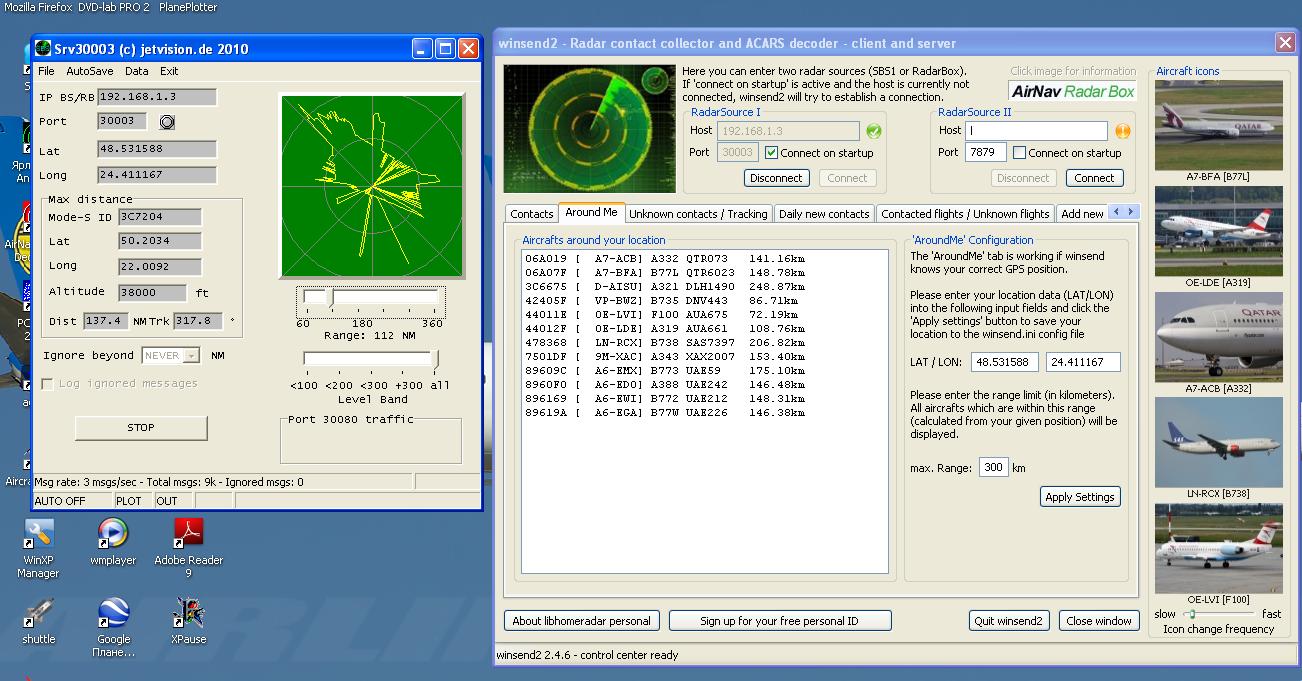
Task: Click the Exit menu item
Action: pos(169,71)
